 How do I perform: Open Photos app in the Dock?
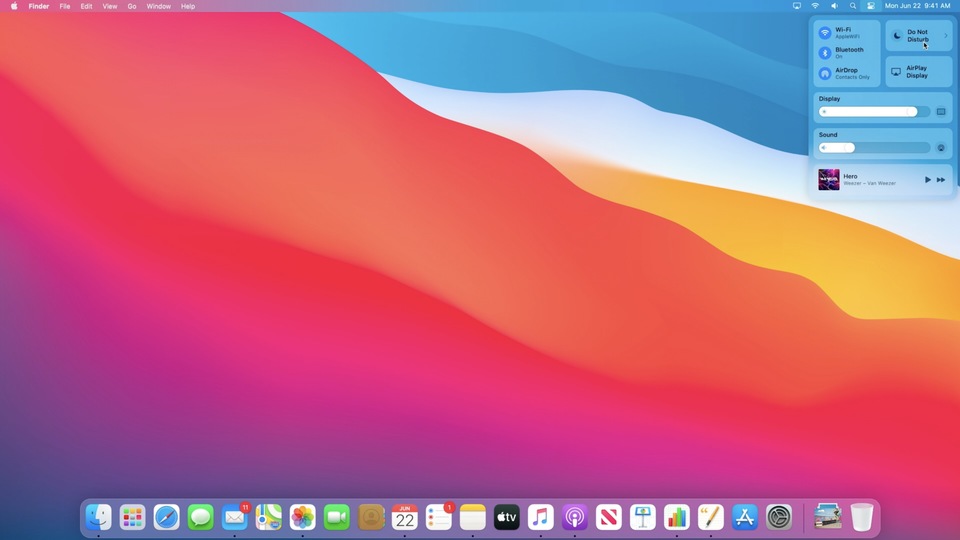pyautogui.click(x=302, y=517)
